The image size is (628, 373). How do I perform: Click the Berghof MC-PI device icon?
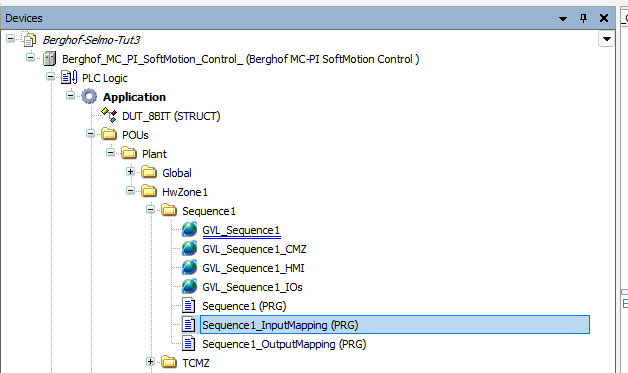click(x=49, y=59)
